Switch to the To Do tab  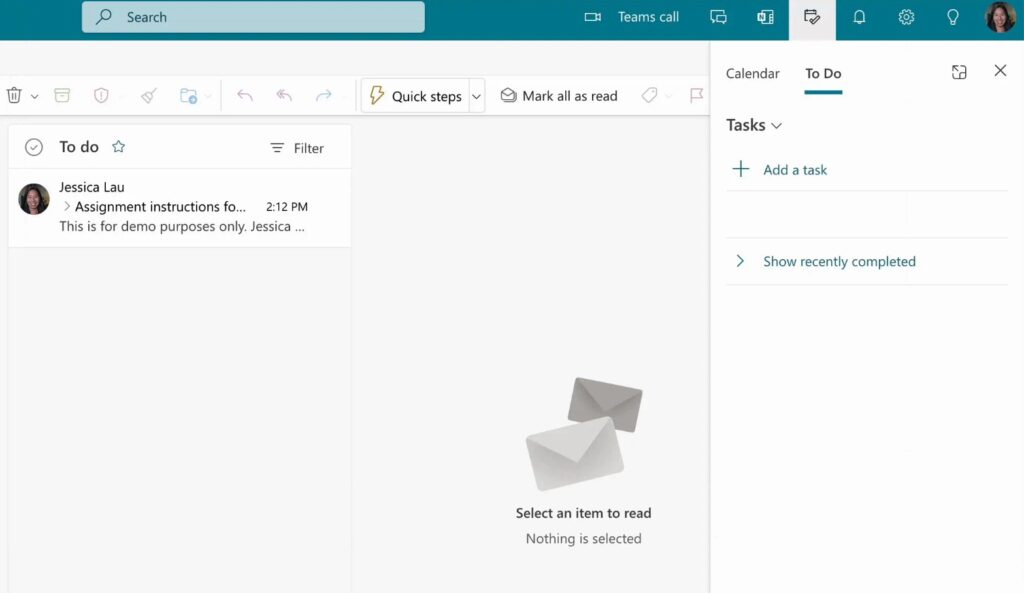pos(823,73)
